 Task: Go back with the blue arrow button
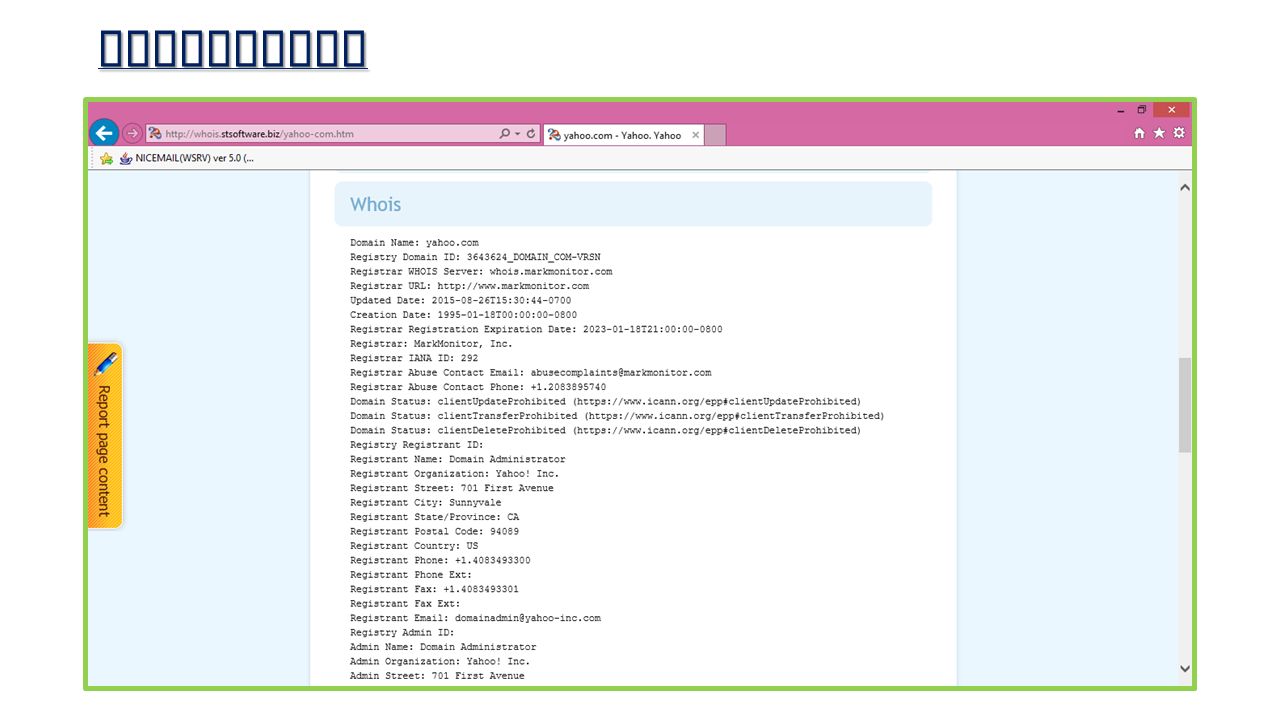104,133
